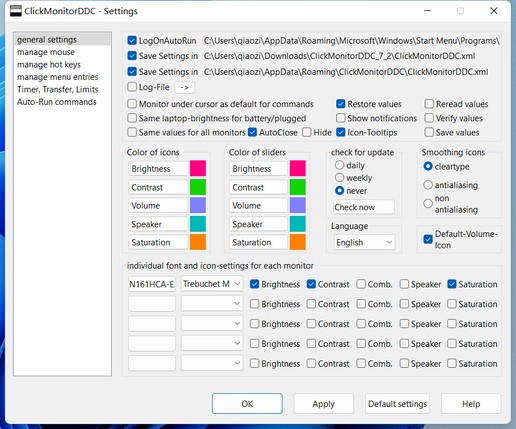Open the Saturation slider color swatch
The height and width of the screenshot is (429, 516).
pos(298,242)
